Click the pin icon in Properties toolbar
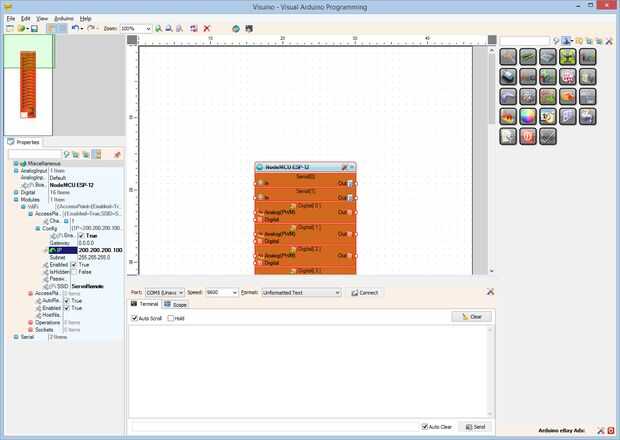The width and height of the screenshot is (620, 440). tap(117, 155)
